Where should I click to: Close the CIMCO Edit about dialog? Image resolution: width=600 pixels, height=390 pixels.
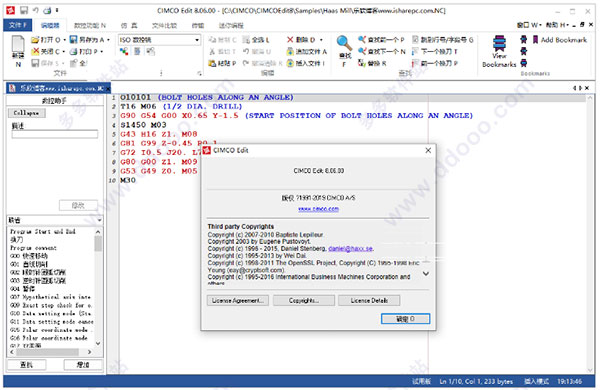(428, 150)
